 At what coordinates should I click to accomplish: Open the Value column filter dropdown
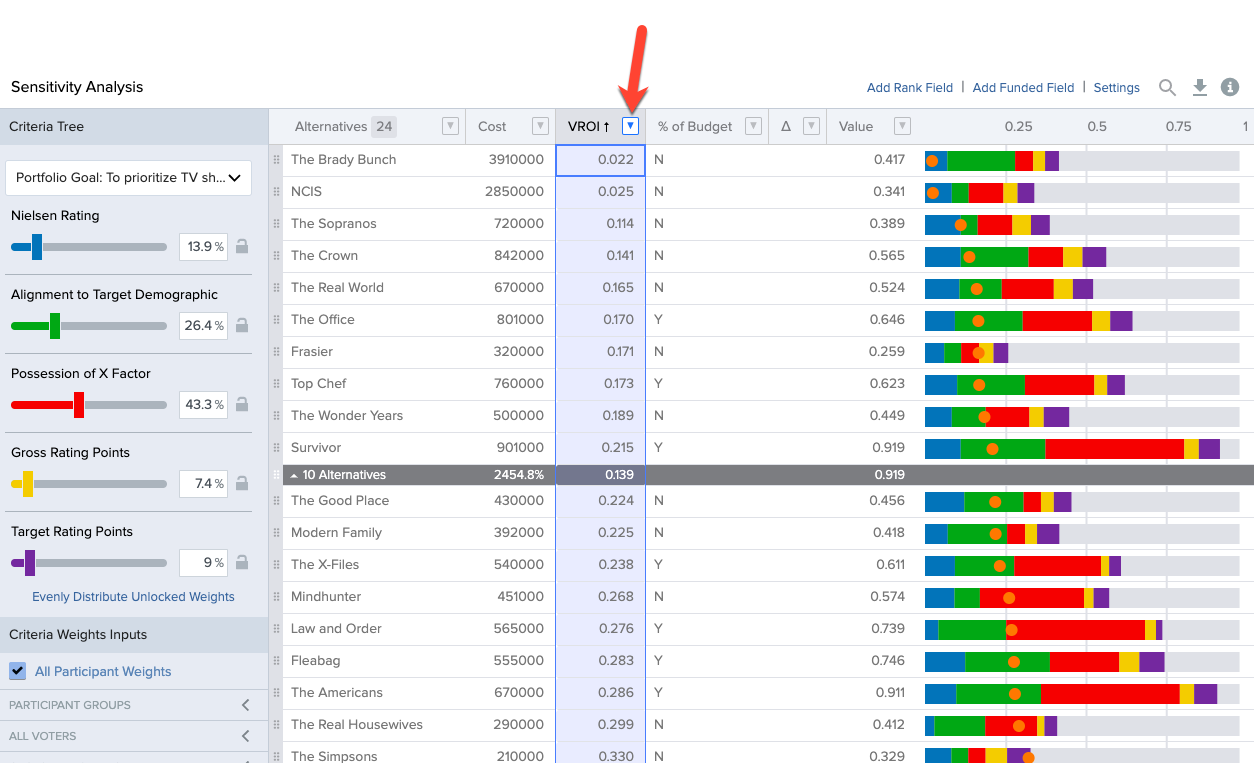tap(902, 126)
